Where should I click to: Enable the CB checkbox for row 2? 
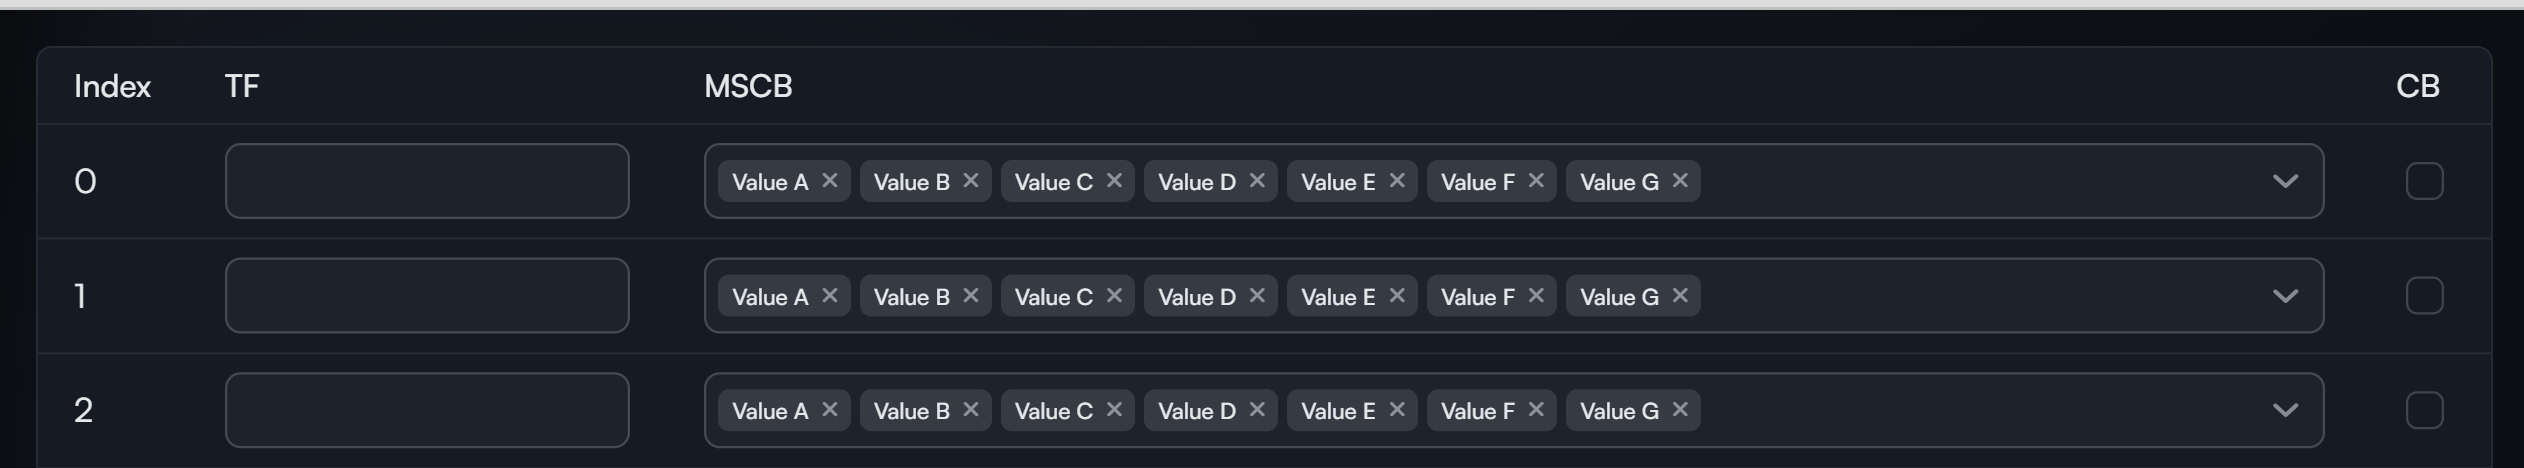[x=2424, y=410]
